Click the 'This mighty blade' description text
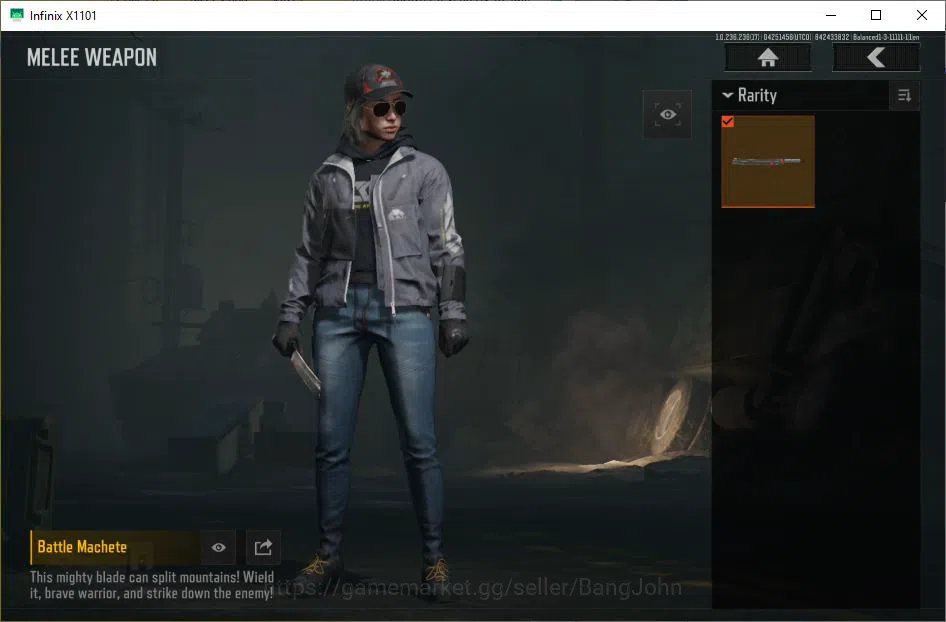Image resolution: width=946 pixels, height=622 pixels. pyautogui.click(x=151, y=585)
